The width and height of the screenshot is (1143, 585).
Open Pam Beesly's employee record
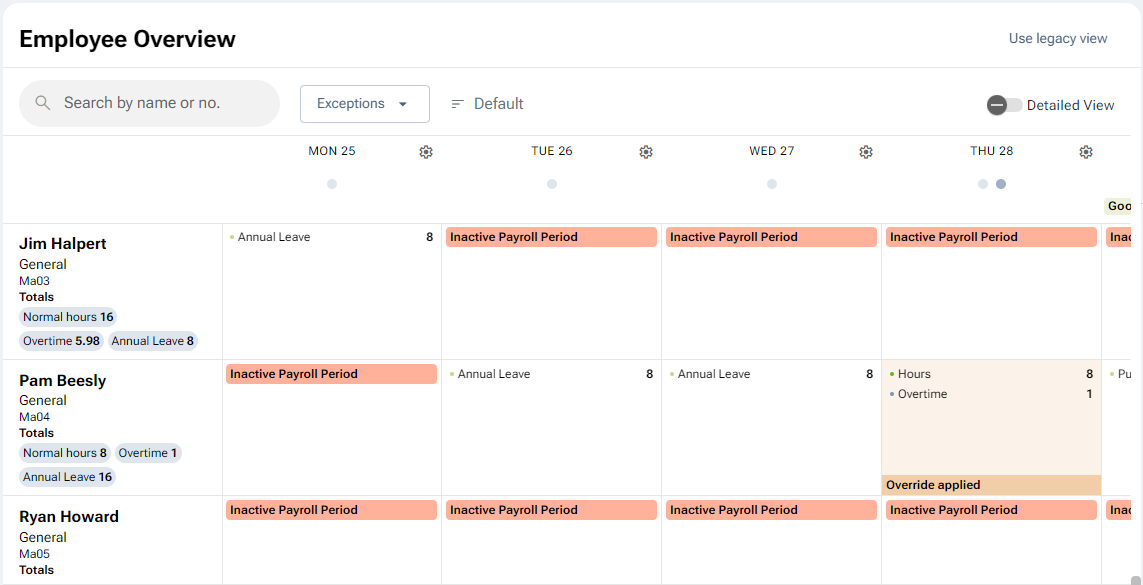pyautogui.click(x=63, y=381)
